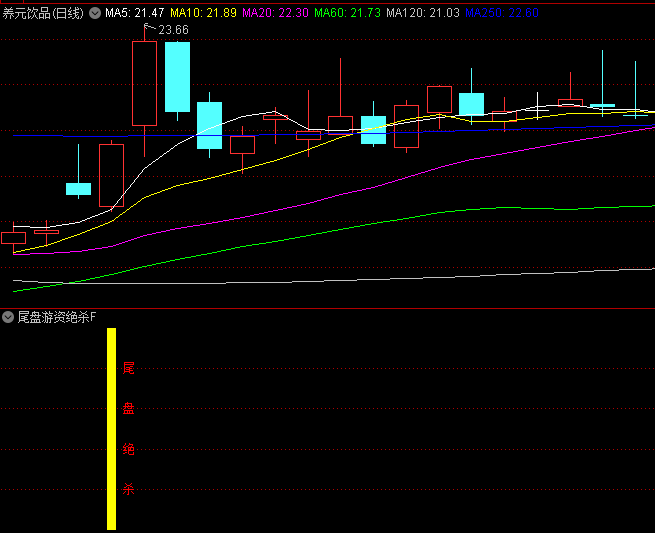Screen dimensions: 655x533
Task: Click the red 绝 character beside yellow bar
Action: pyautogui.click(x=128, y=449)
